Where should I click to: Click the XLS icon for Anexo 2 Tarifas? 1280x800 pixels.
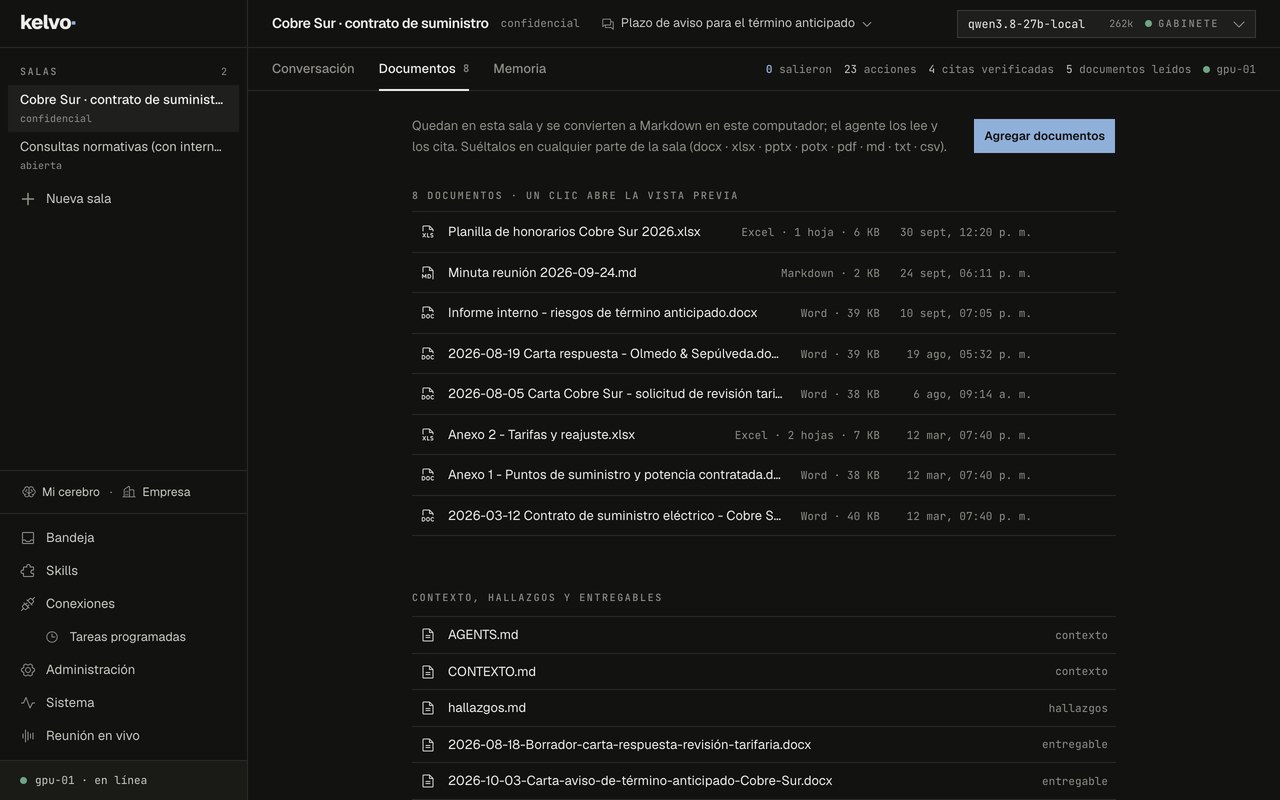click(428, 435)
